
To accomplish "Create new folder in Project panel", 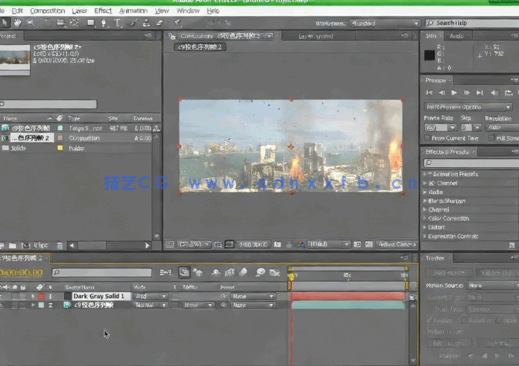I will click(13, 246).
